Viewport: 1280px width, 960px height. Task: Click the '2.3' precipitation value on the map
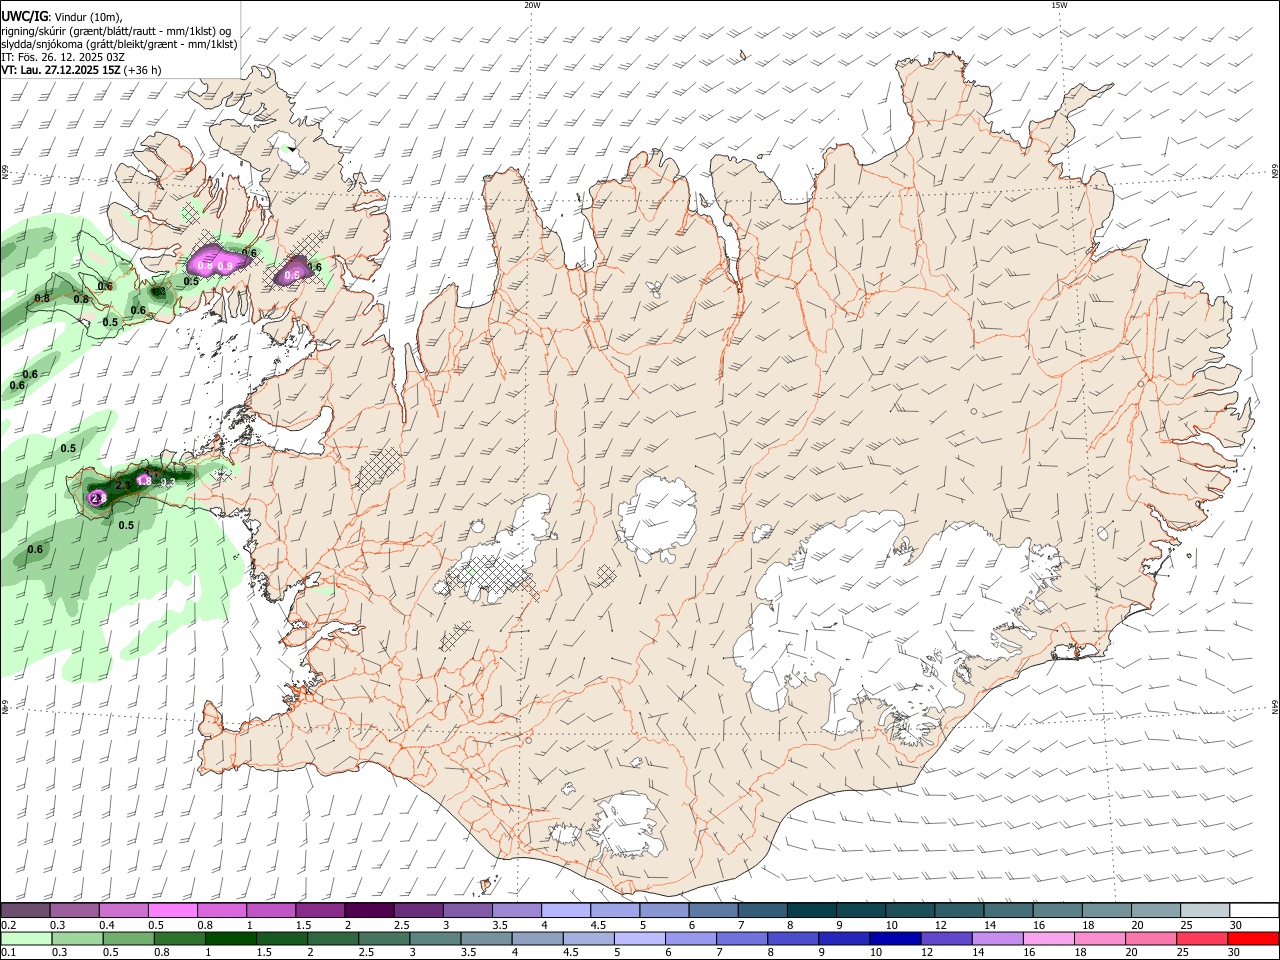click(x=123, y=485)
